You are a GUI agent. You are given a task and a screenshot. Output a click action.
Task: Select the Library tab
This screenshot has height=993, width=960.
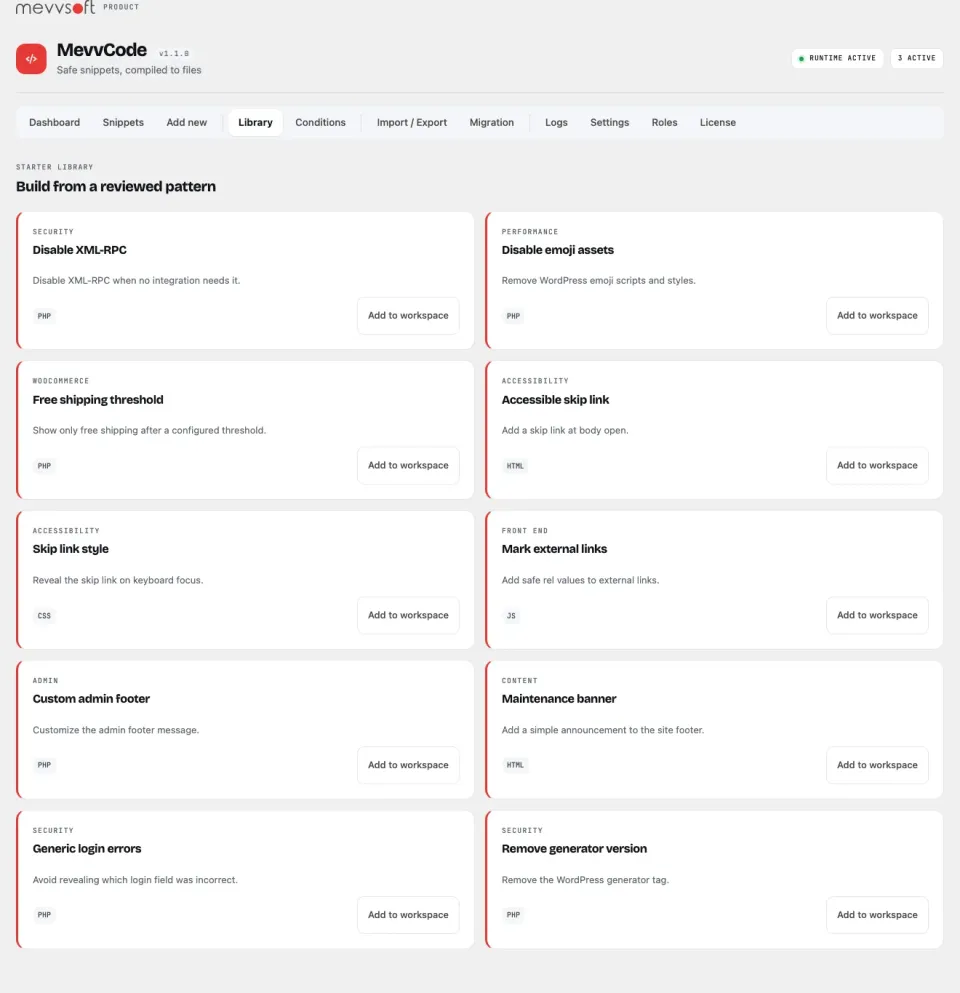click(255, 122)
